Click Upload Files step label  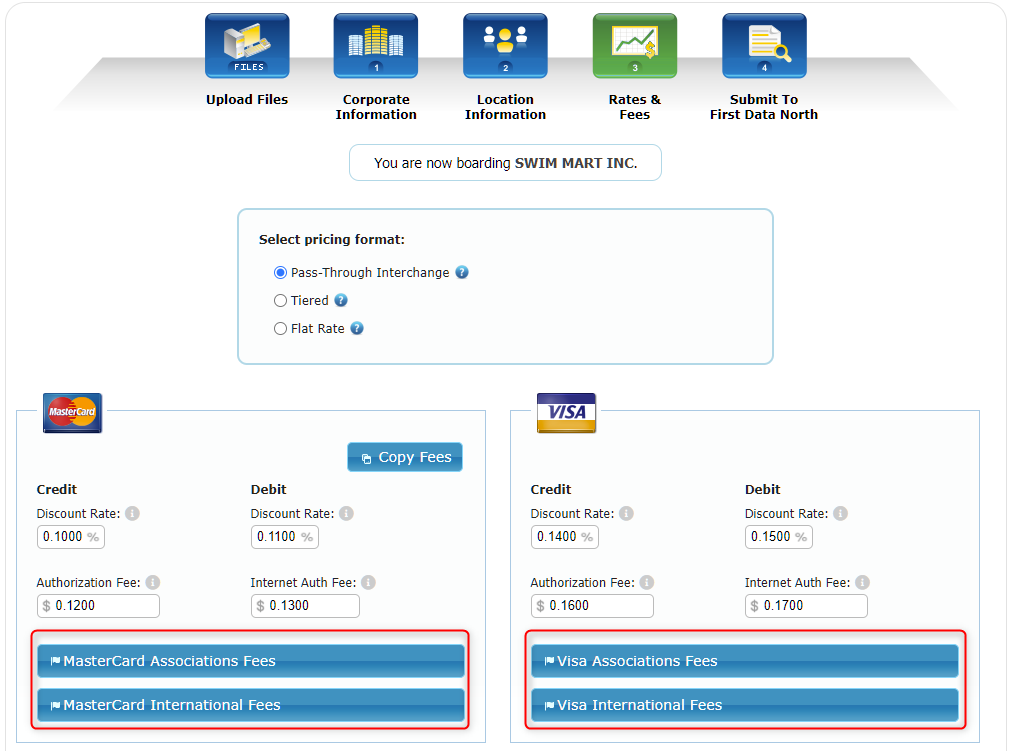(x=247, y=99)
